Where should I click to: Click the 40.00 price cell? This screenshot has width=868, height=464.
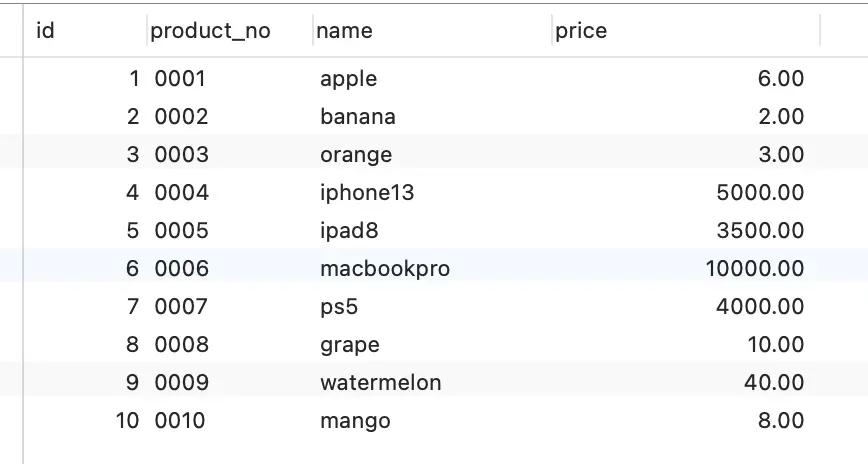pyautogui.click(x=773, y=383)
